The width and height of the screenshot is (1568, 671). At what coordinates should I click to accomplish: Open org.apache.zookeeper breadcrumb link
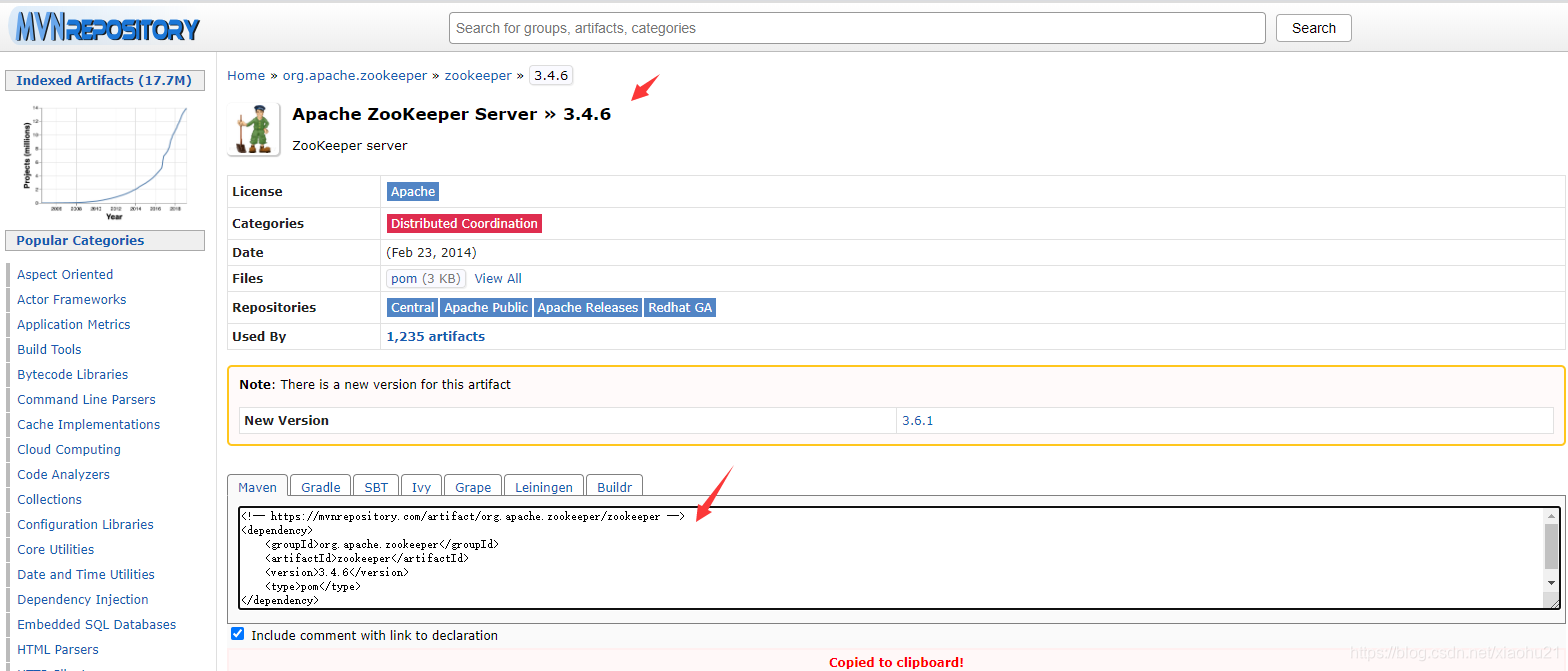pos(355,75)
